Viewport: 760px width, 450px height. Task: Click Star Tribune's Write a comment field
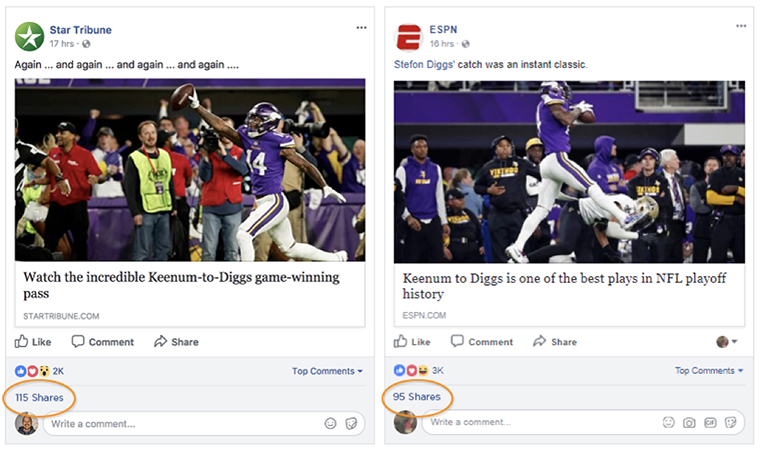click(x=204, y=424)
